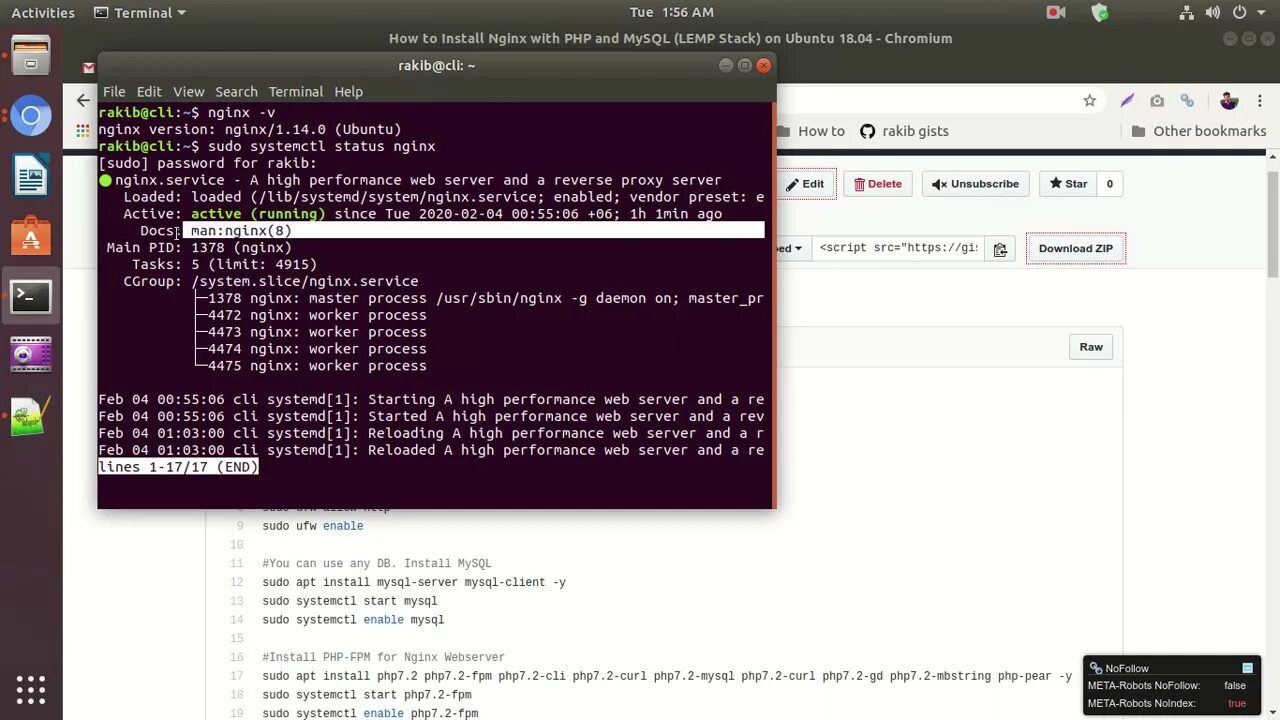1280x720 pixels.
Task: Open the Terminal app menu dropdown in top bar
Action: 139,12
